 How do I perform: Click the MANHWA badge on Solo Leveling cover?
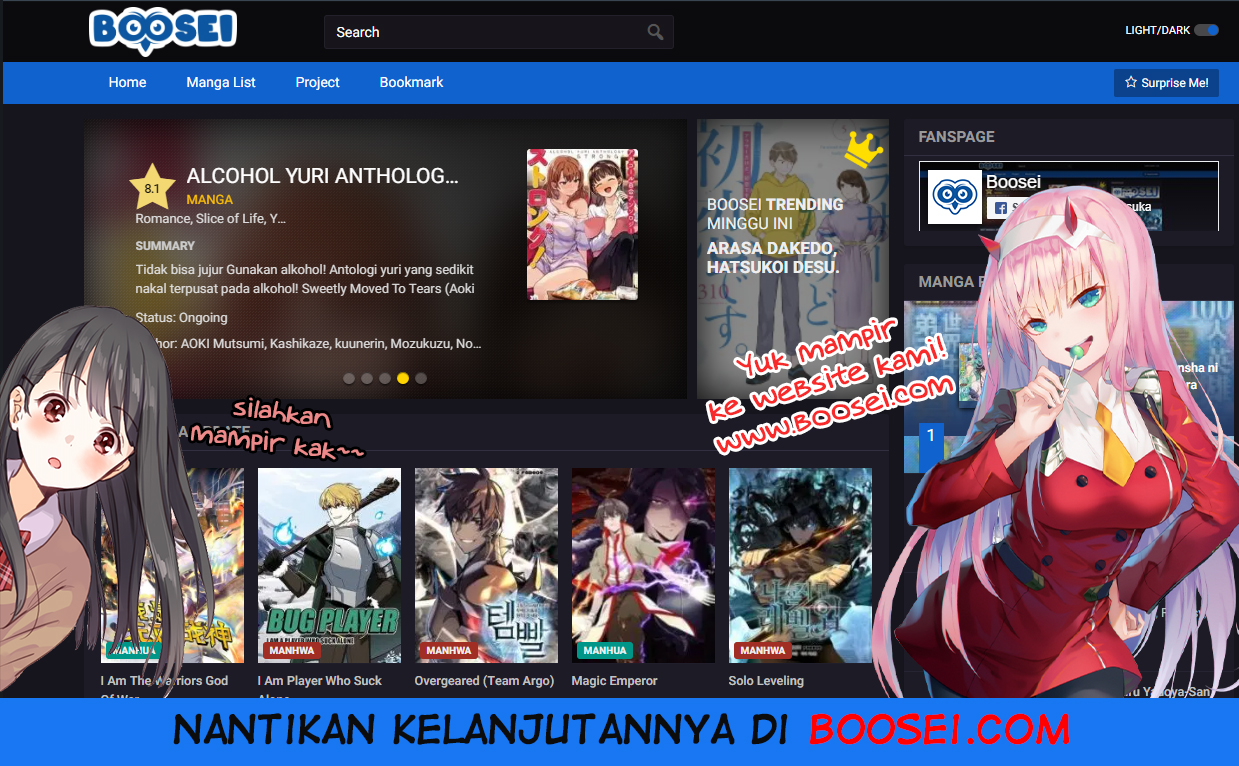pos(762,649)
